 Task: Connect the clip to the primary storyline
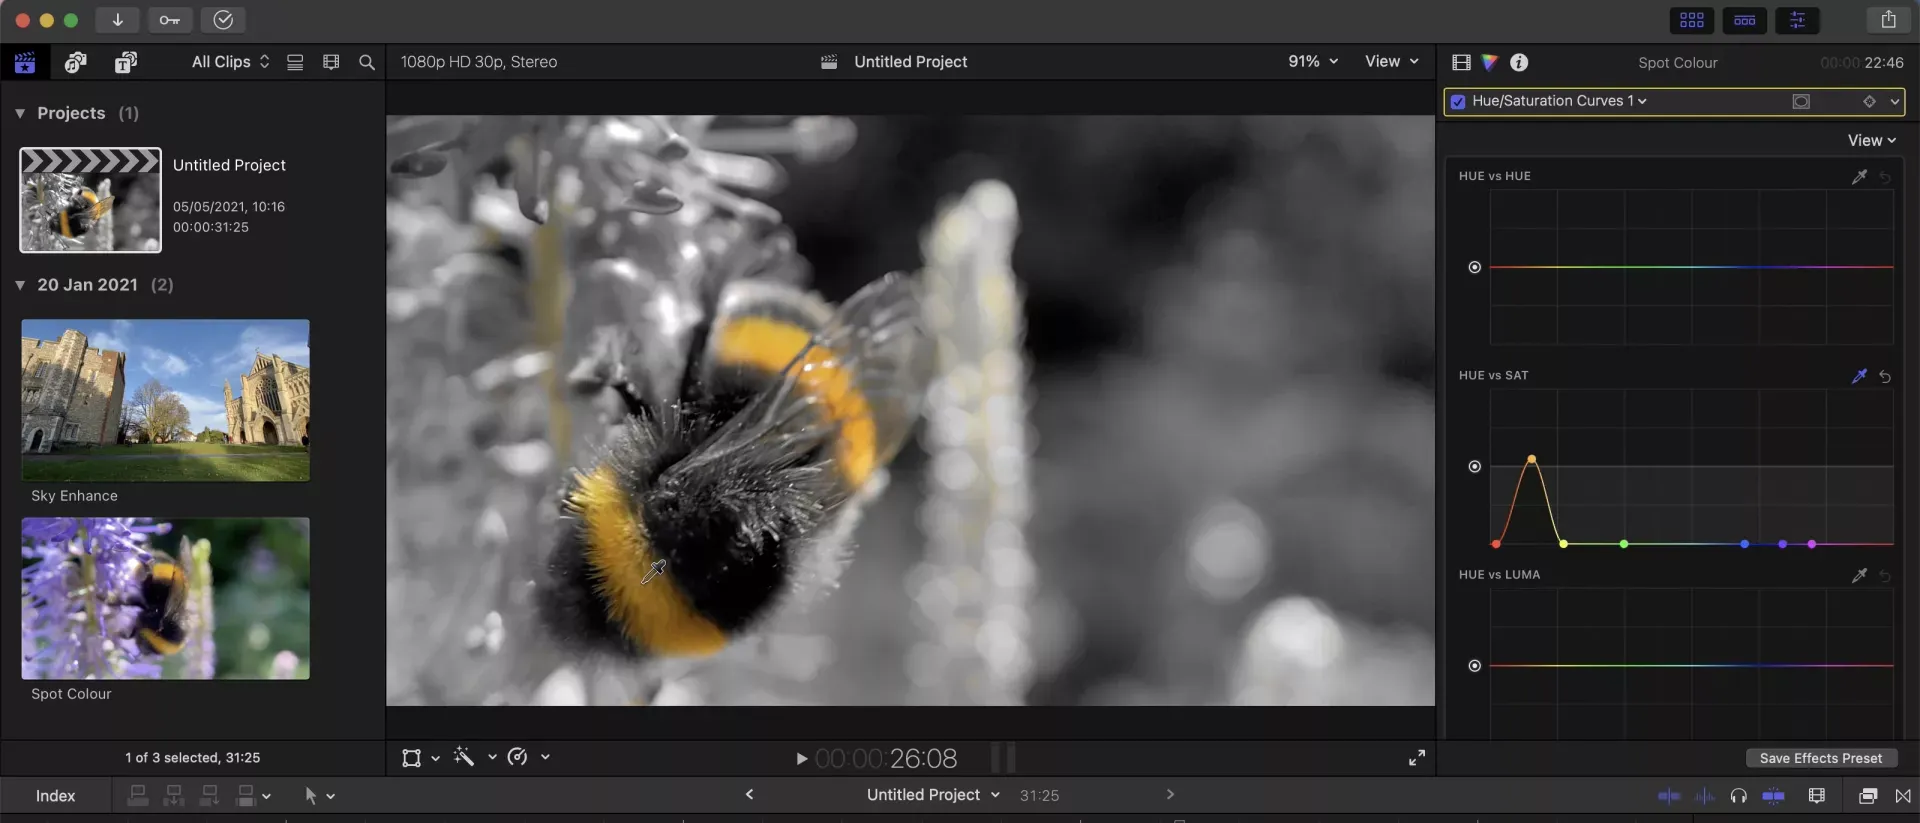pos(138,796)
